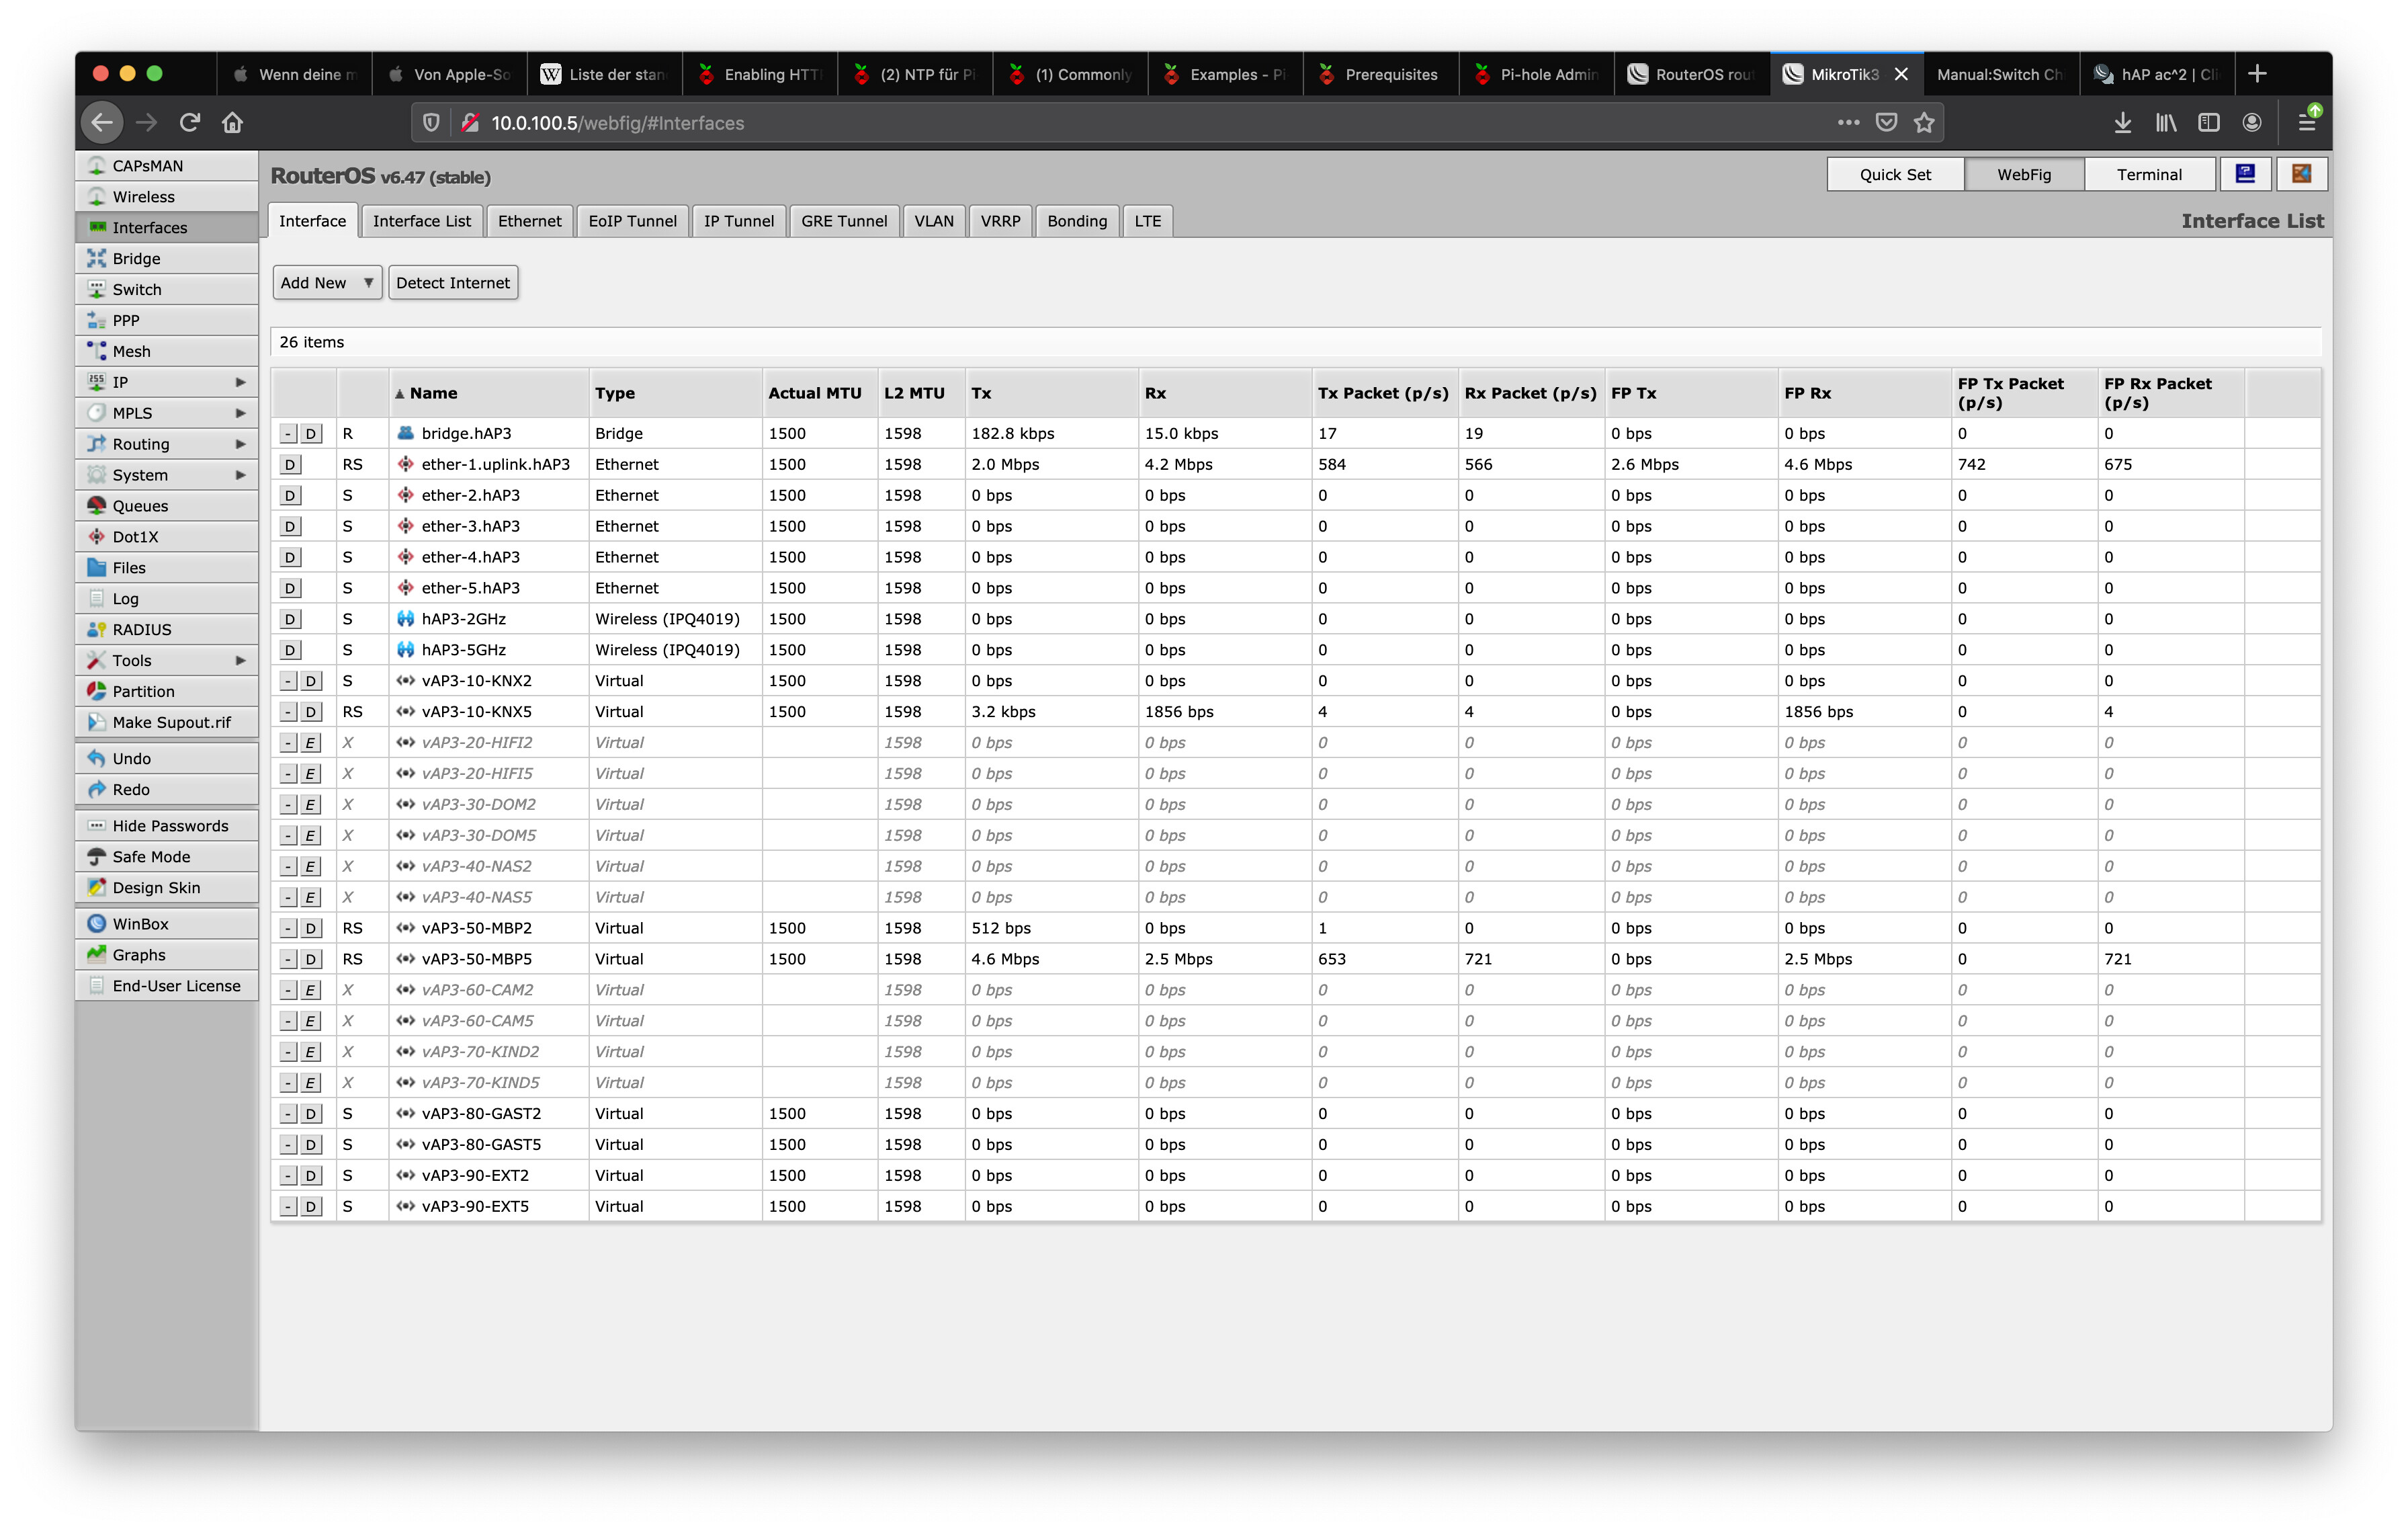This screenshot has width=2408, height=1531.
Task: Switch to the VLAN tab
Action: click(x=933, y=221)
